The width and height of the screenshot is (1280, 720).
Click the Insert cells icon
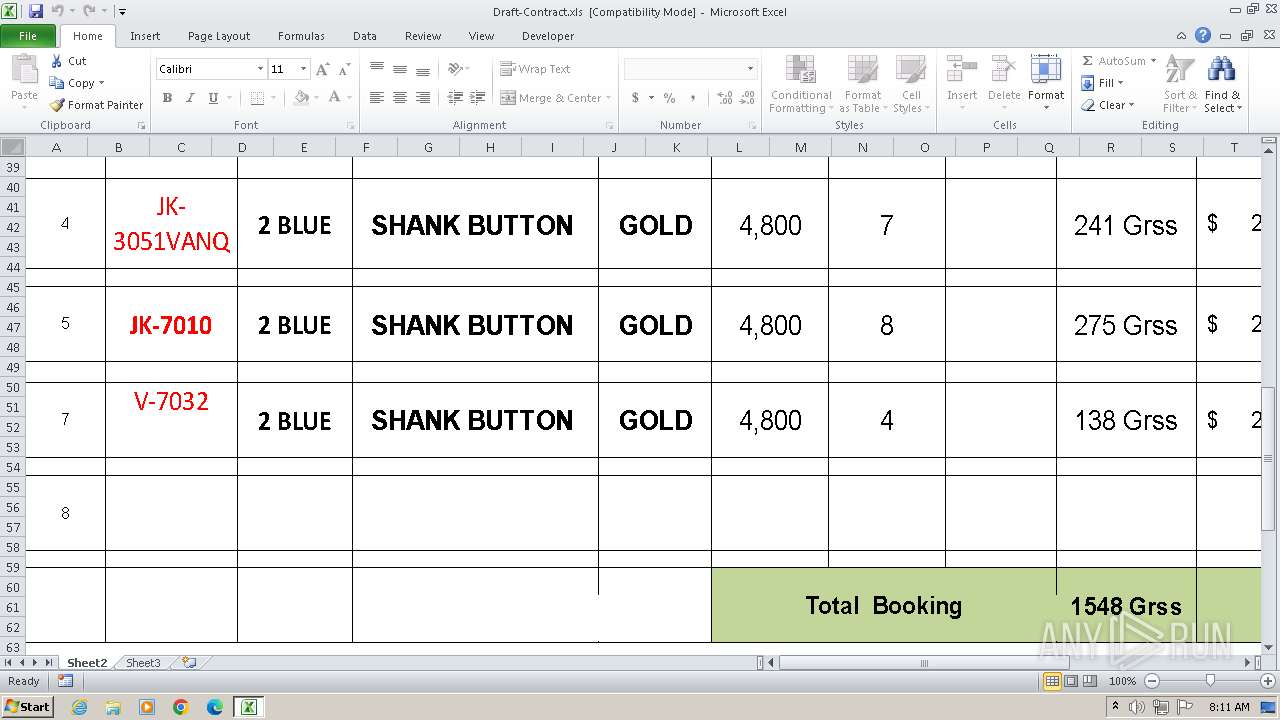962,70
